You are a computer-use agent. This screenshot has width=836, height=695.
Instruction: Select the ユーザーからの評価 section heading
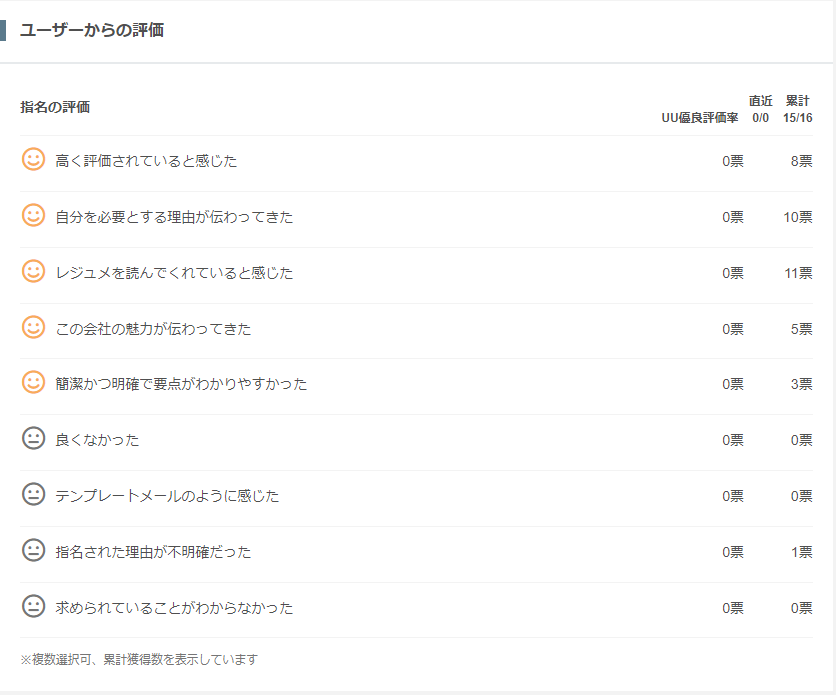pyautogui.click(x=92, y=30)
